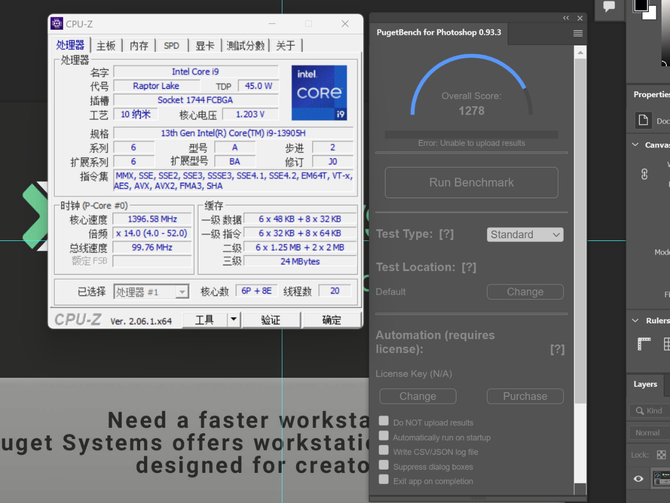670x503 pixels.
Task: Switch to the 内存 tab in CPU-Z
Action: click(x=139, y=46)
